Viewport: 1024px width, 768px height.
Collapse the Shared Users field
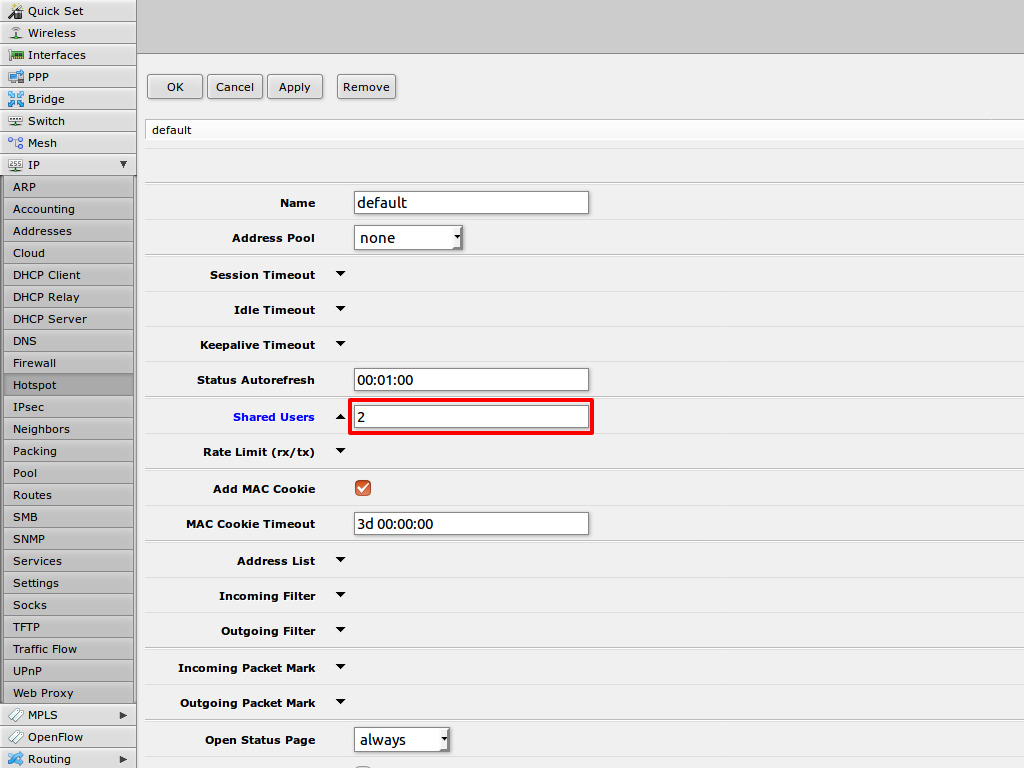[x=340, y=417]
